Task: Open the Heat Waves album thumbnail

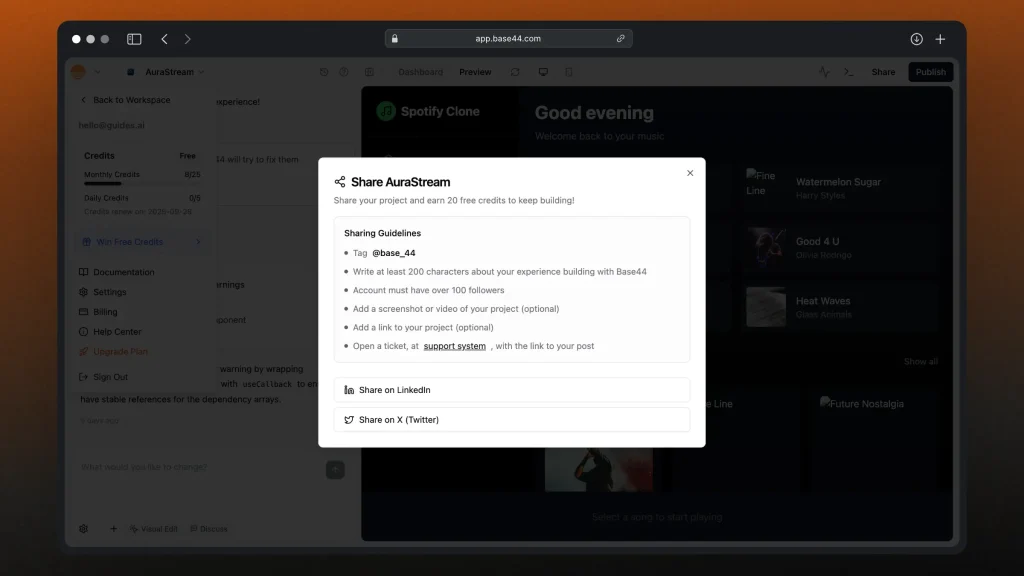Action: (x=766, y=307)
